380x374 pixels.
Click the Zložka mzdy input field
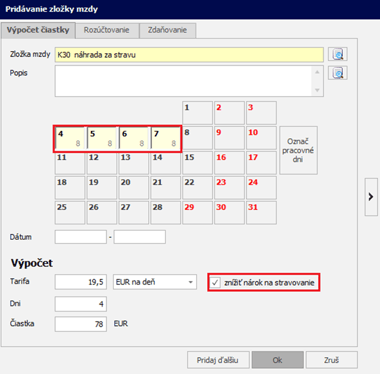coord(189,55)
